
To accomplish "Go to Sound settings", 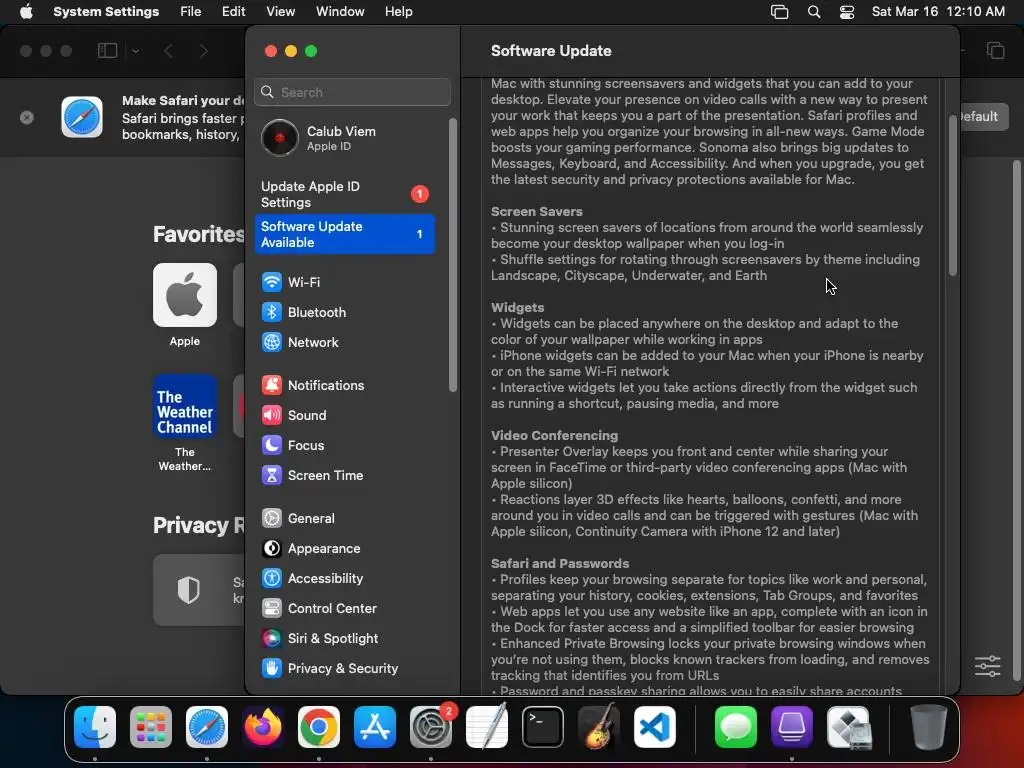I will click(x=344, y=415).
